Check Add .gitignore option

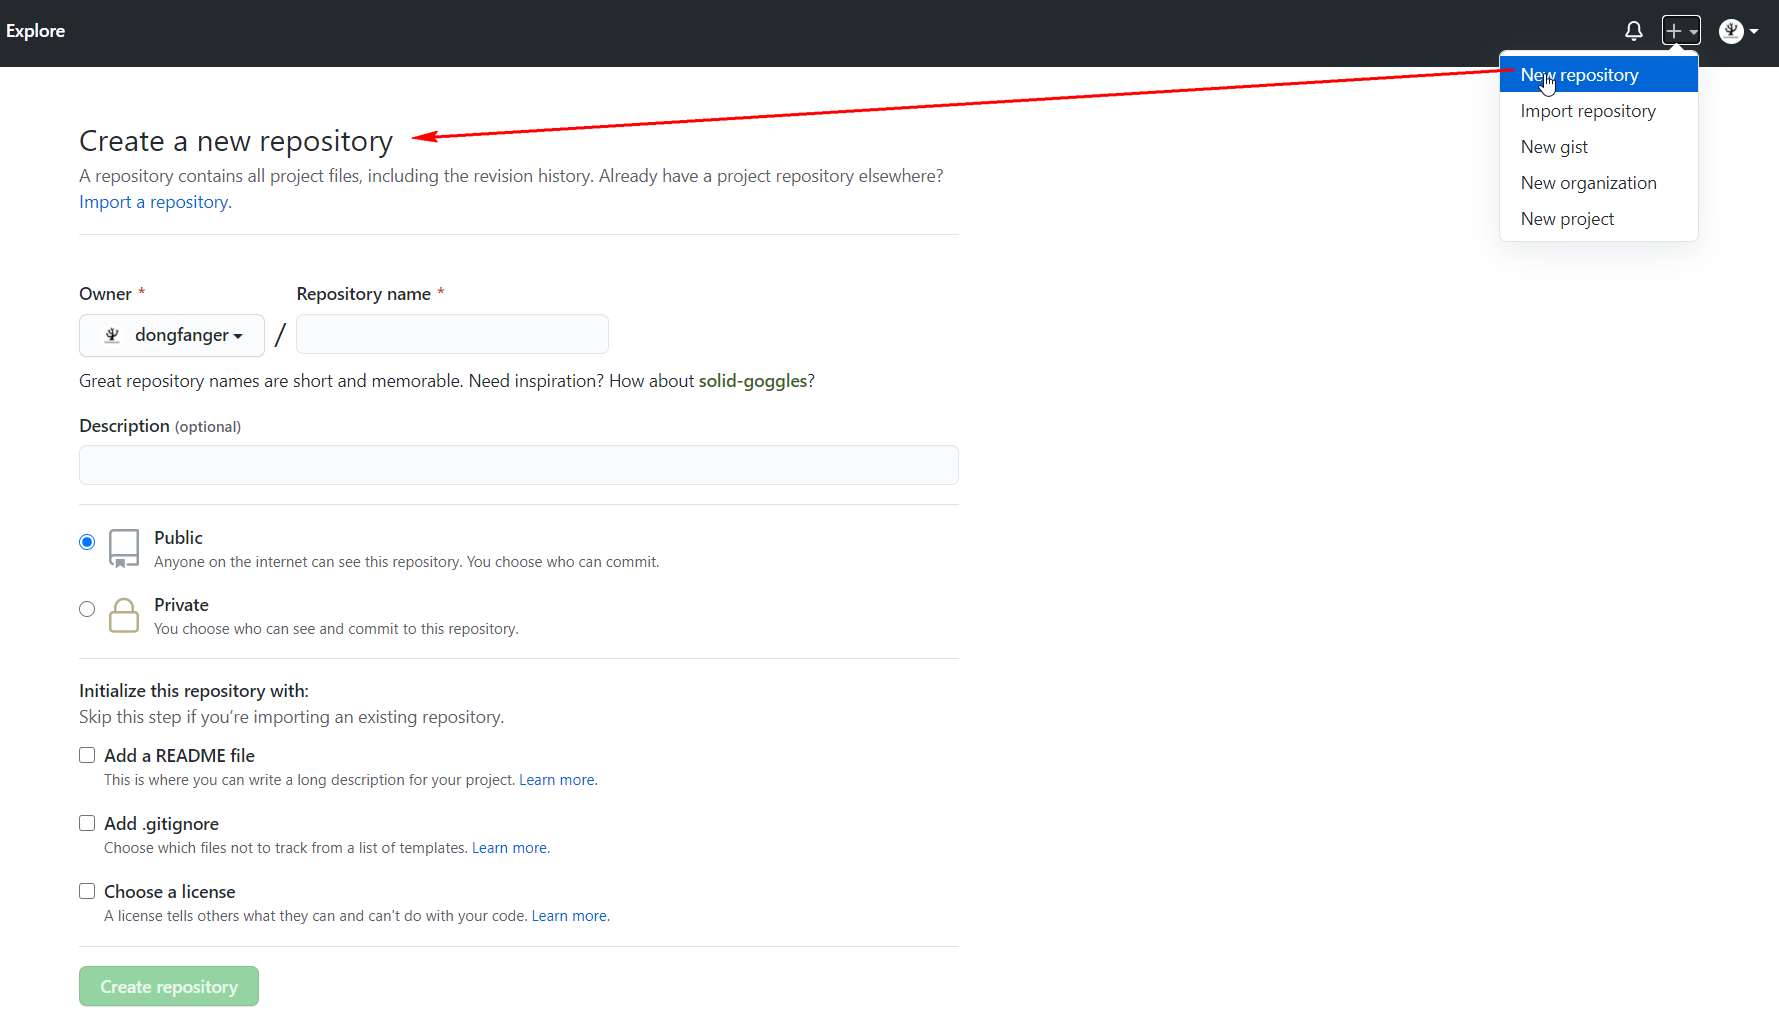pyautogui.click(x=87, y=823)
